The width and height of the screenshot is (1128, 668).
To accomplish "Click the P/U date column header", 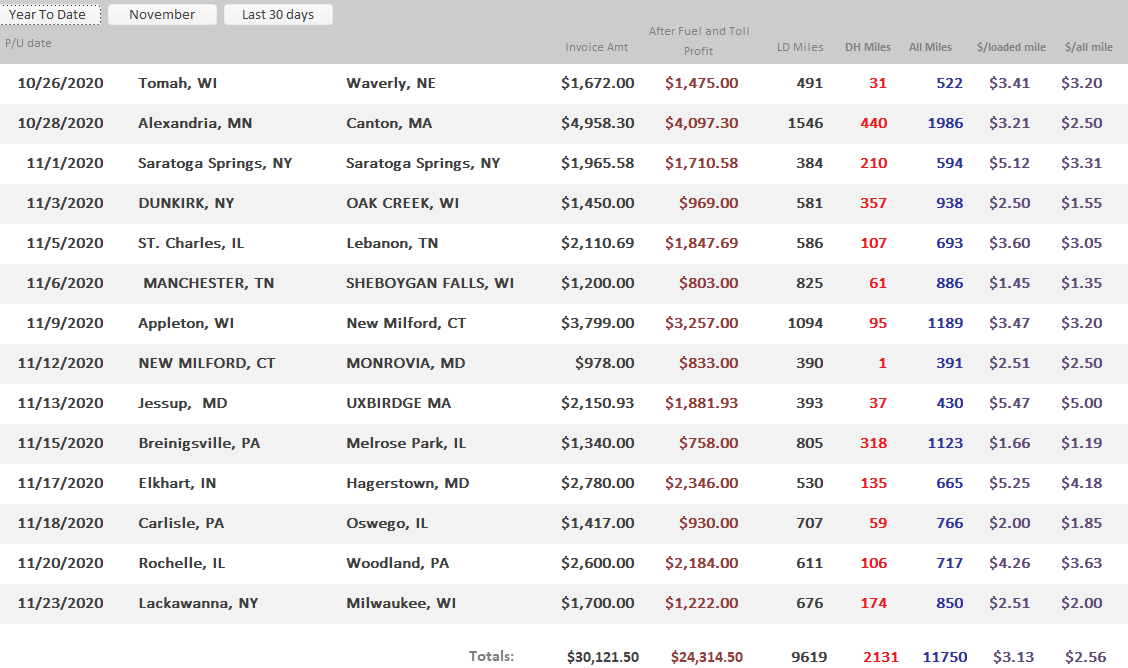I will point(28,43).
